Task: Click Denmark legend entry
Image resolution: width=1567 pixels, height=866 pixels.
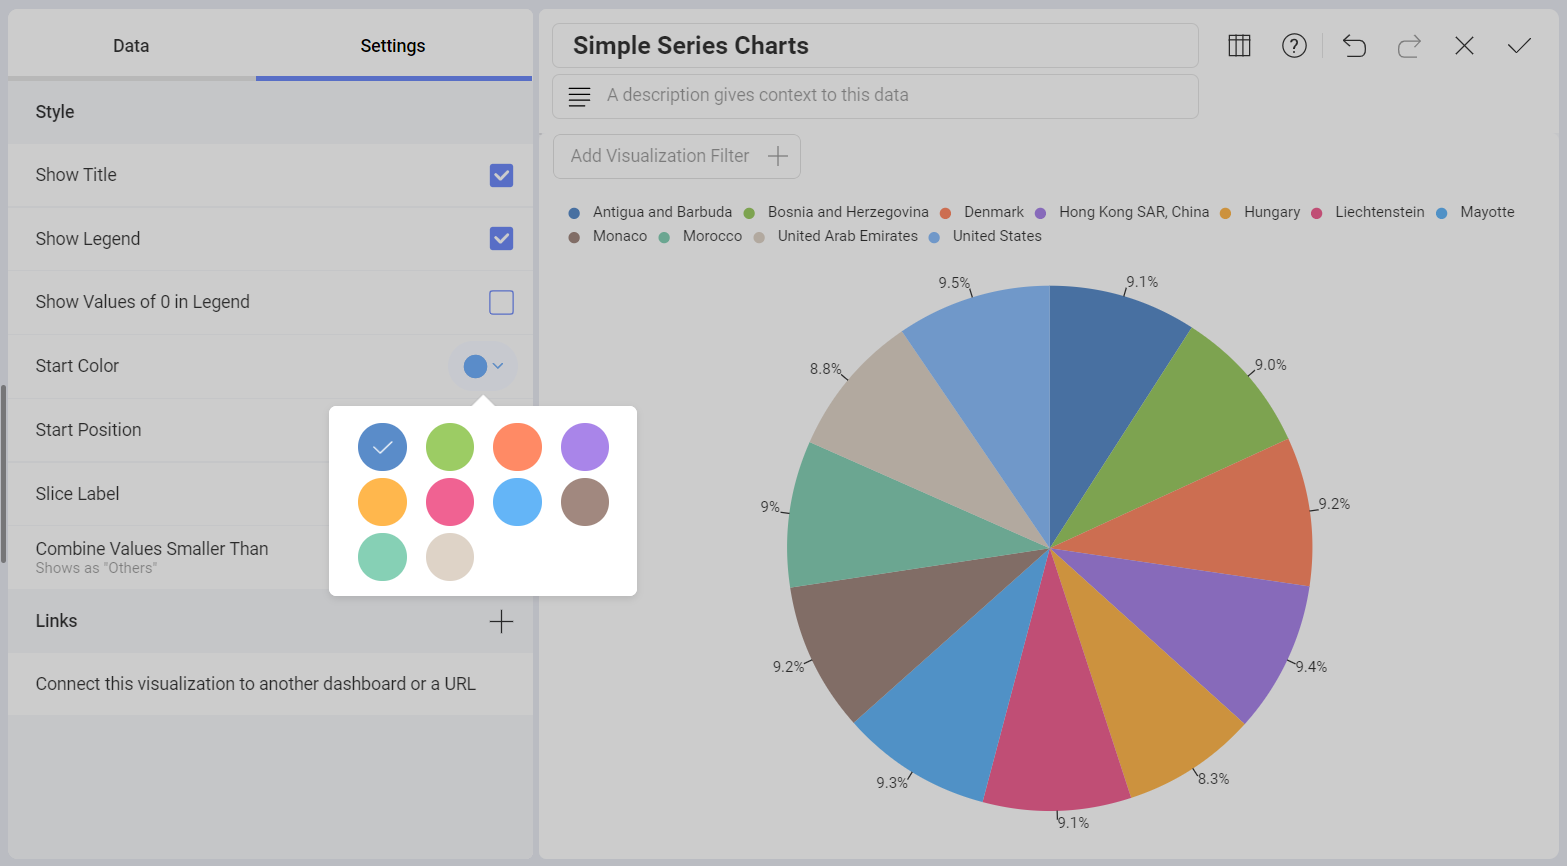Action: (x=982, y=212)
